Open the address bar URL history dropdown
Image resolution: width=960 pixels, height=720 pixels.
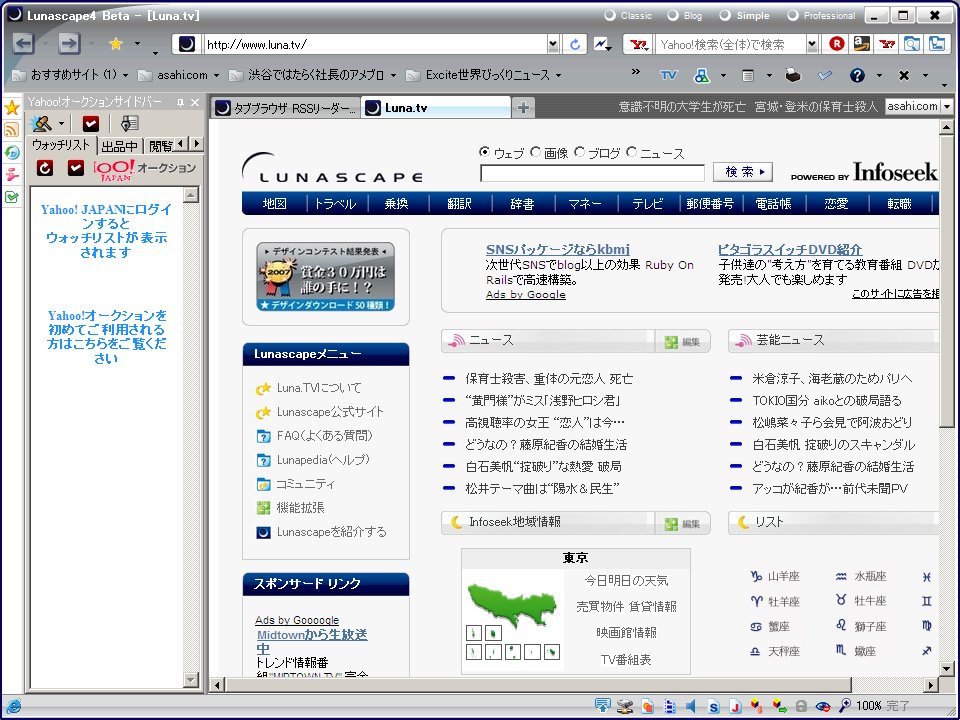pos(553,44)
